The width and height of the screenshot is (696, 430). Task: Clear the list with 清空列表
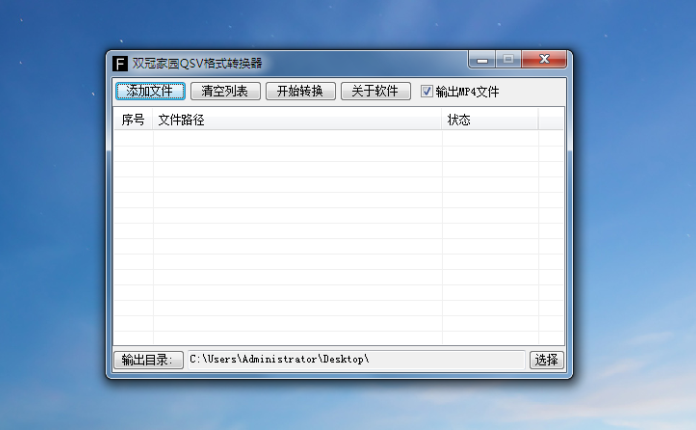tap(225, 91)
